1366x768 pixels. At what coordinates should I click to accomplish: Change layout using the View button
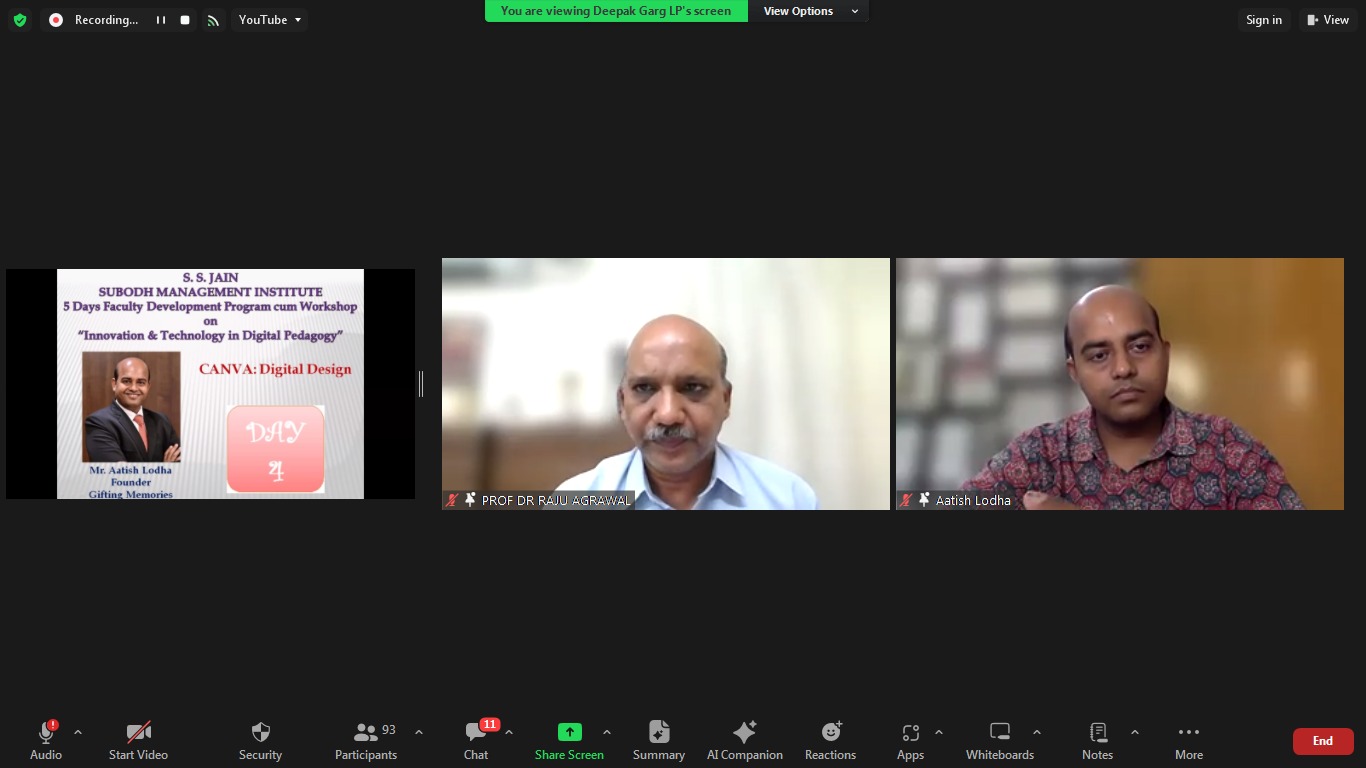[x=1327, y=20]
